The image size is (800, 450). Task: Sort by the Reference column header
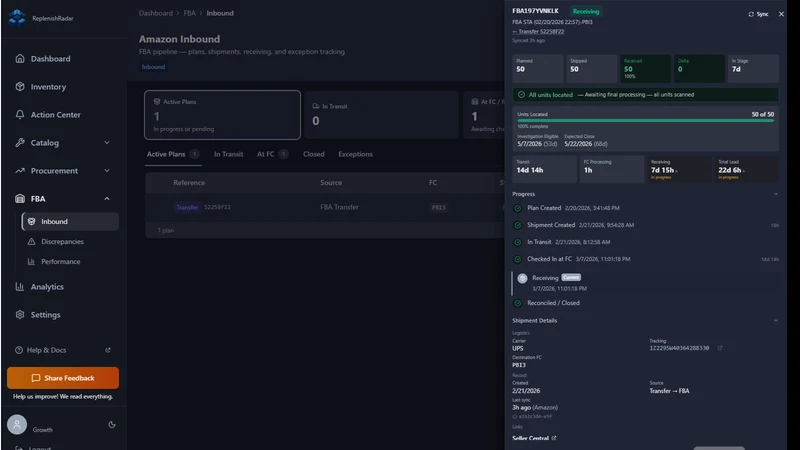click(x=189, y=183)
